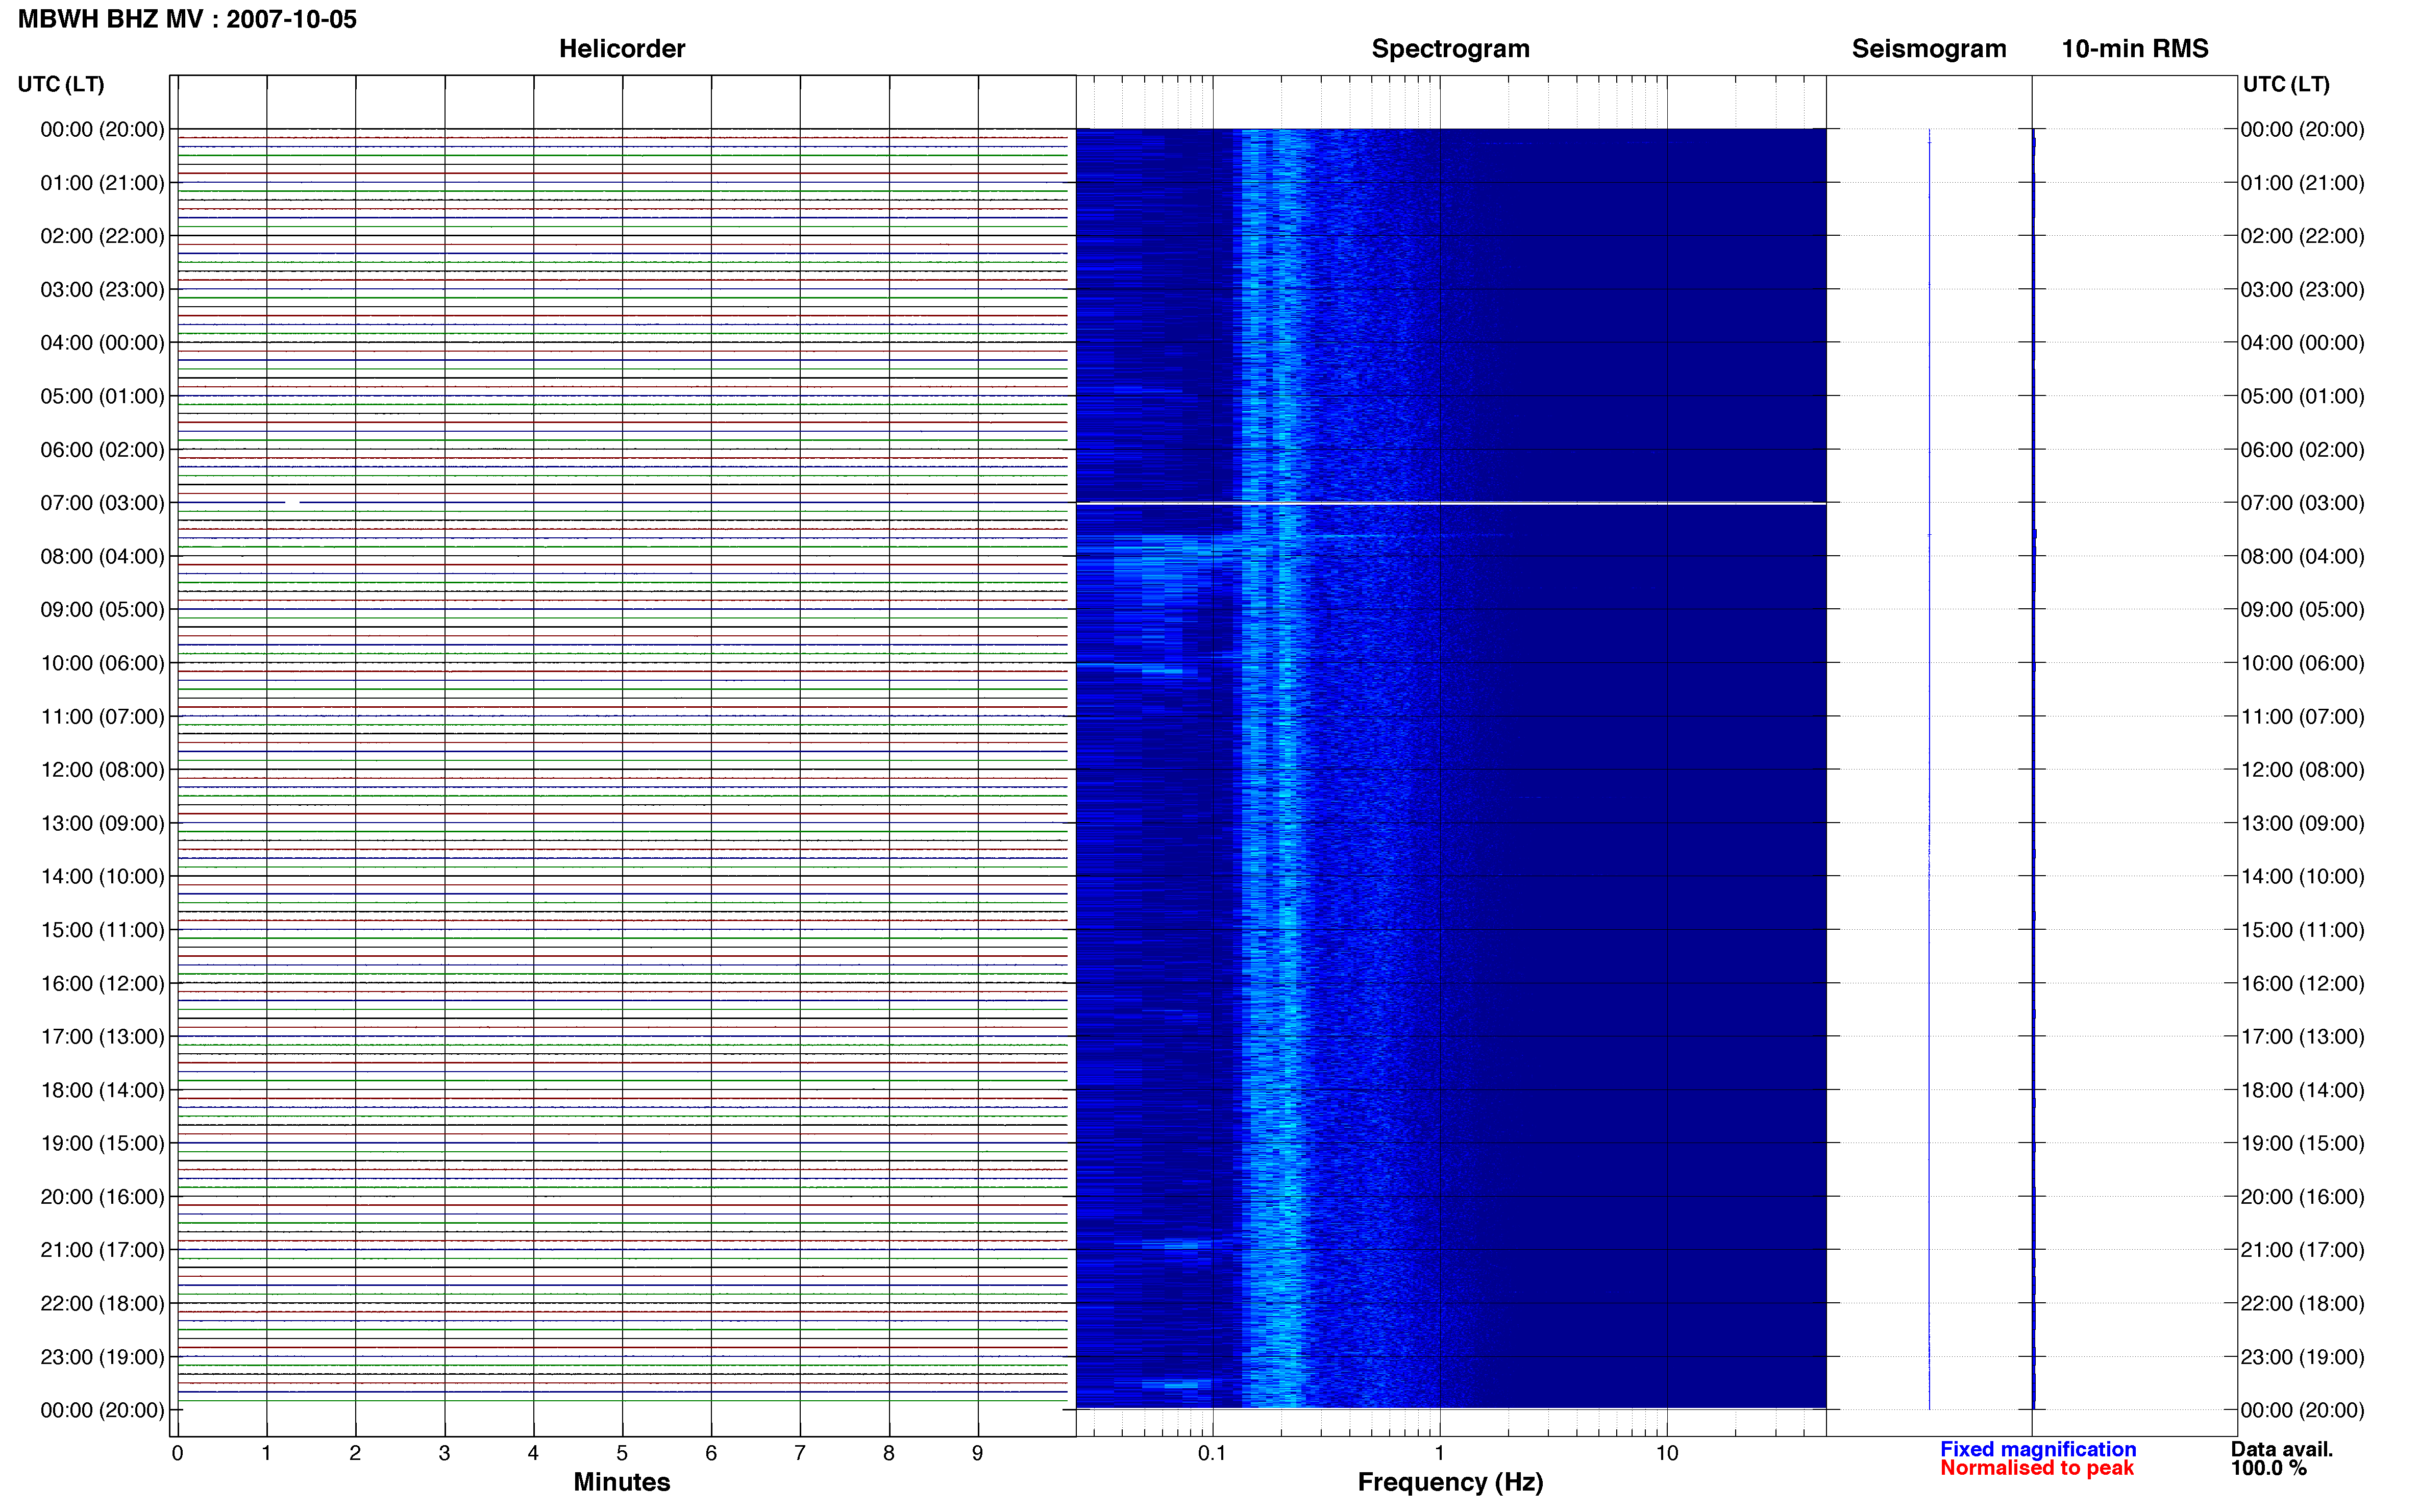
Task: Click the left '16:00 (12:00)' time label
Action: pyautogui.click(x=102, y=983)
